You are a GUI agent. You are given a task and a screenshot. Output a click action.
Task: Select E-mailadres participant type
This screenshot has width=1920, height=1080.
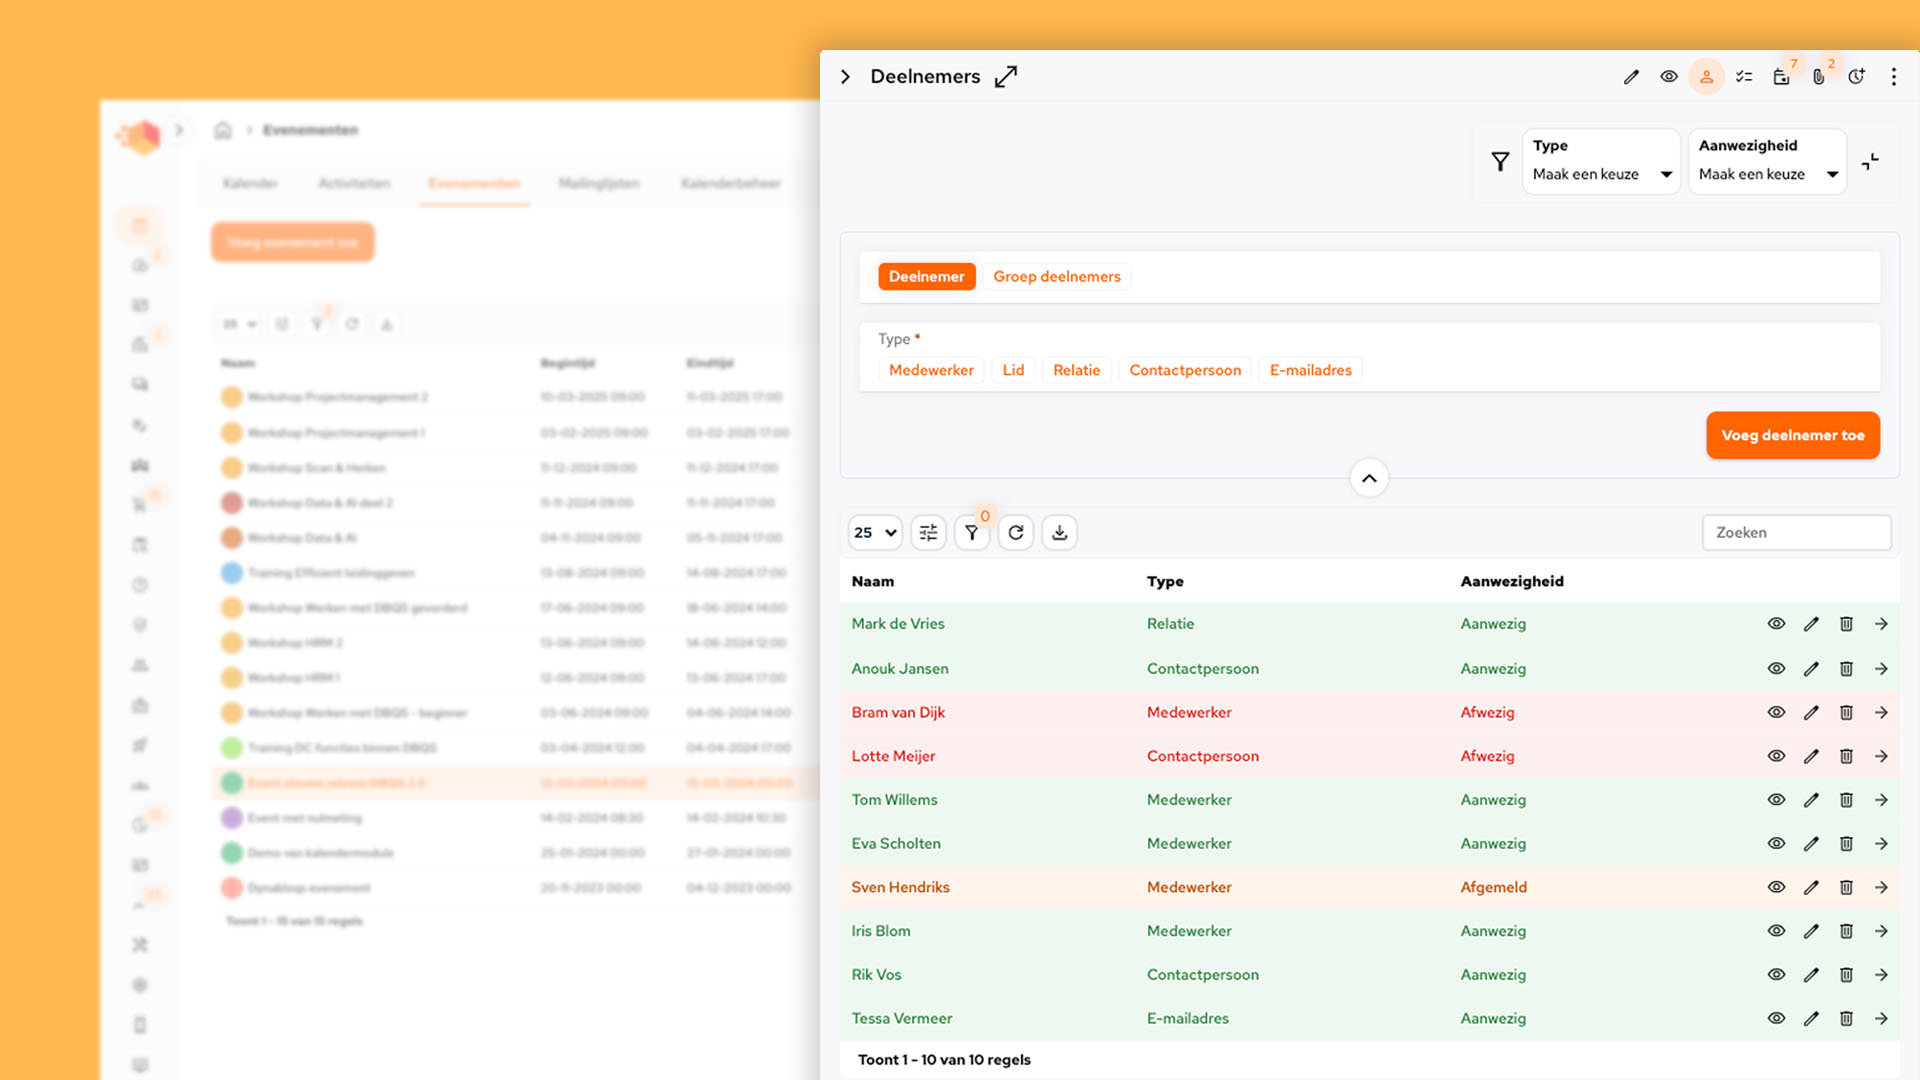[1310, 370]
